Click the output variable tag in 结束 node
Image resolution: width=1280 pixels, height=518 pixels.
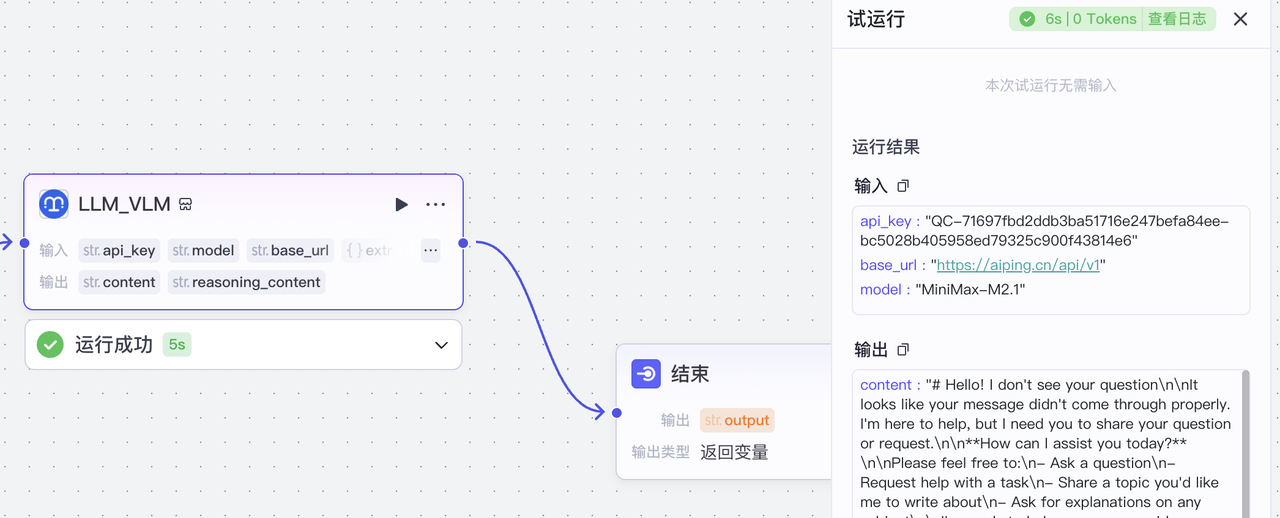coord(737,420)
